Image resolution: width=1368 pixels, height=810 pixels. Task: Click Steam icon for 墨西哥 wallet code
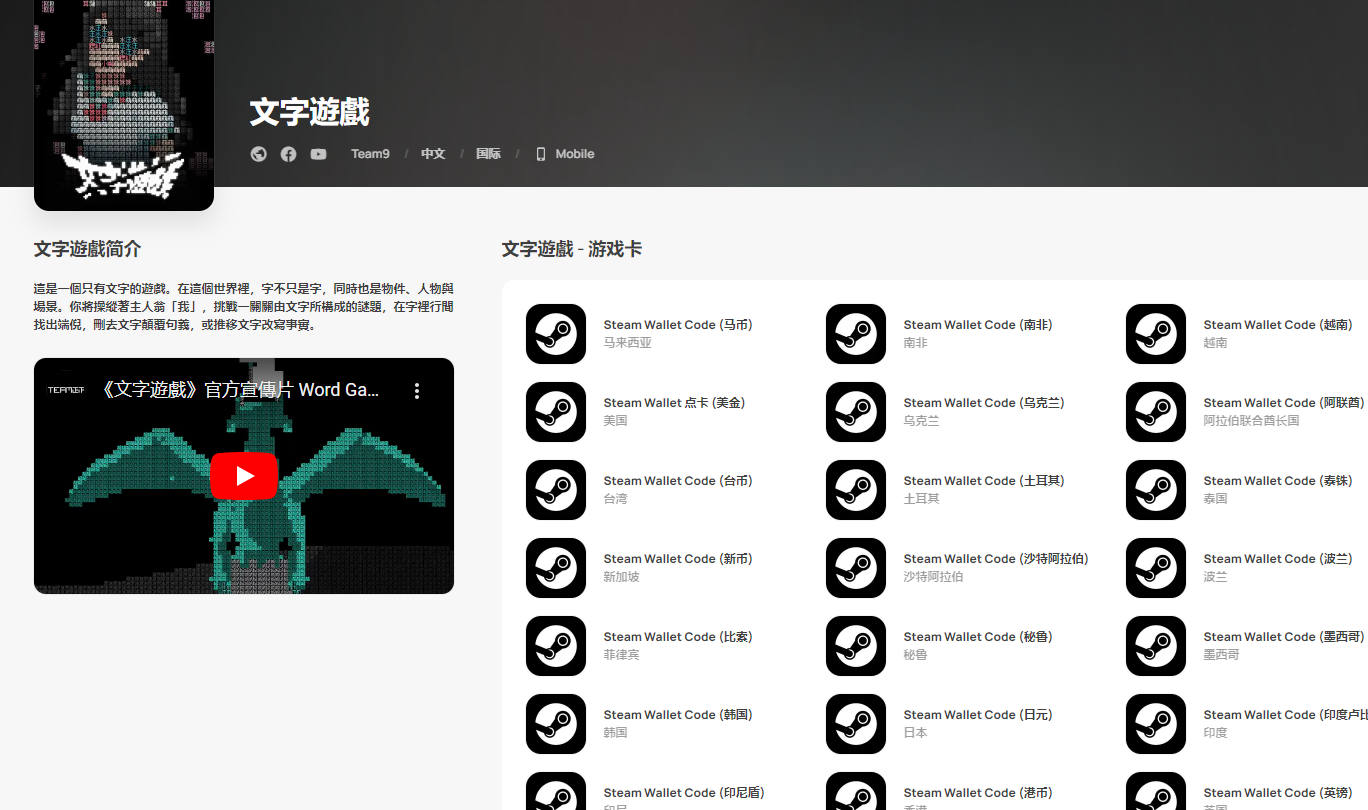click(1156, 646)
